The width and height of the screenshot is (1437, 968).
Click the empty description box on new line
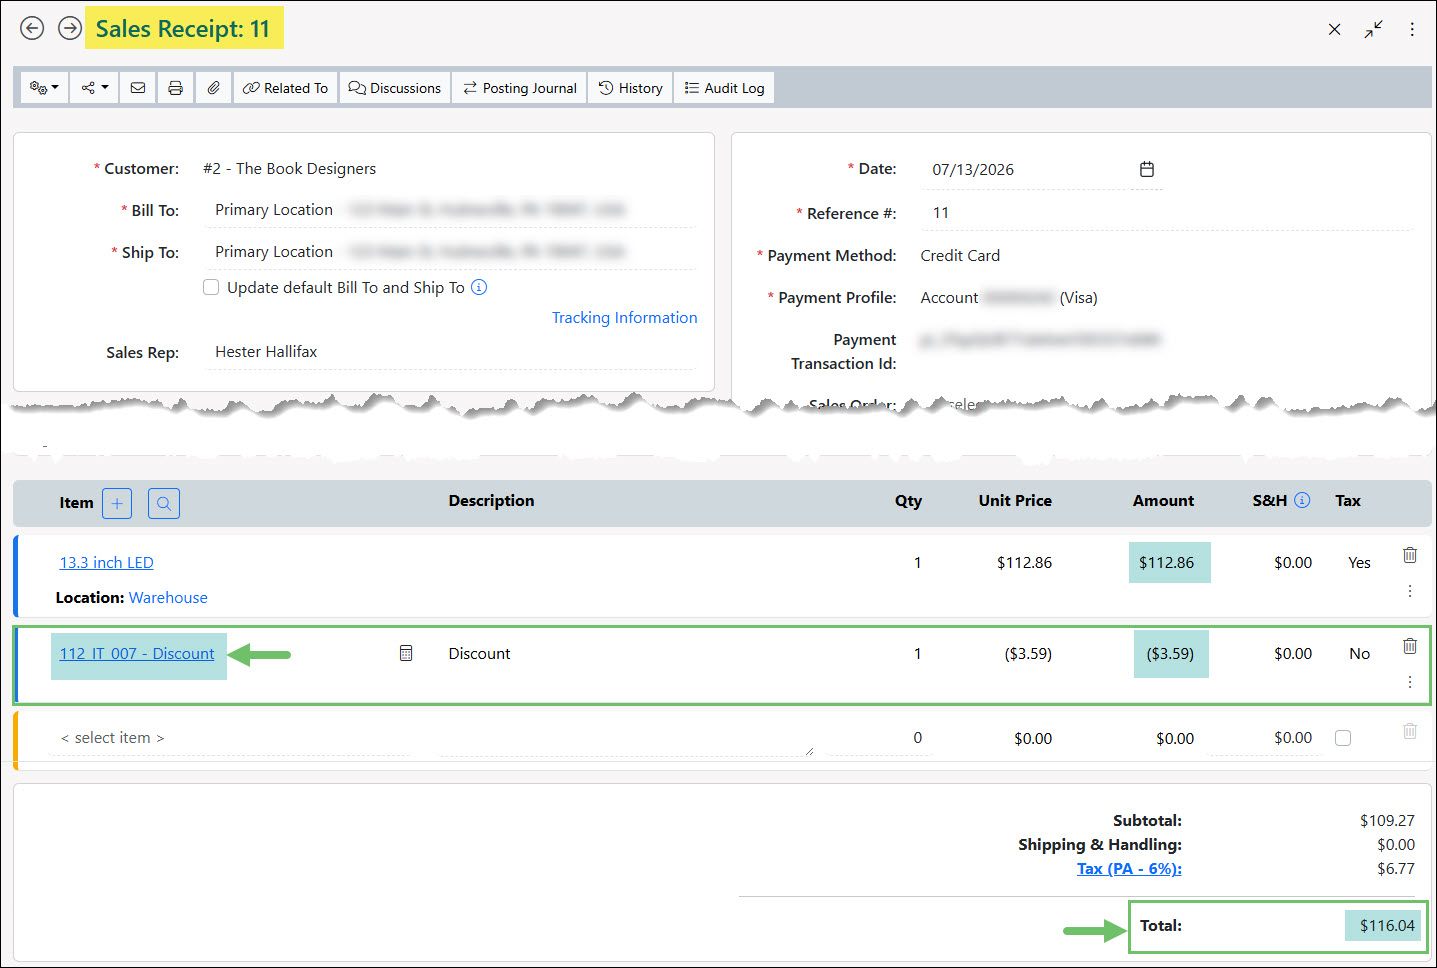627,738
